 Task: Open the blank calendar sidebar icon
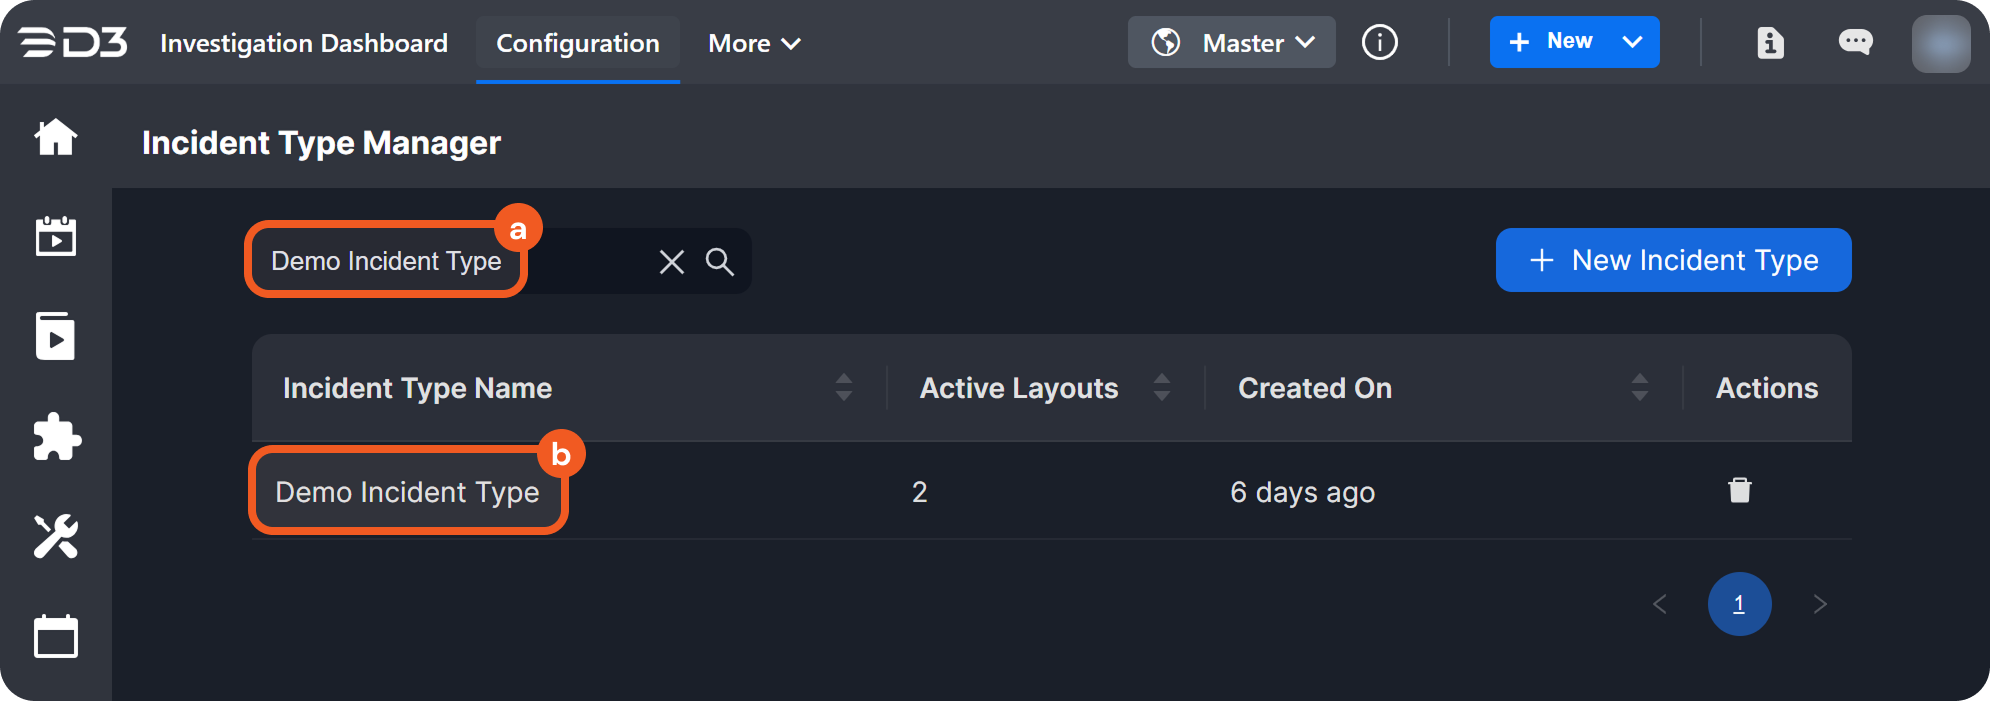pos(56,637)
